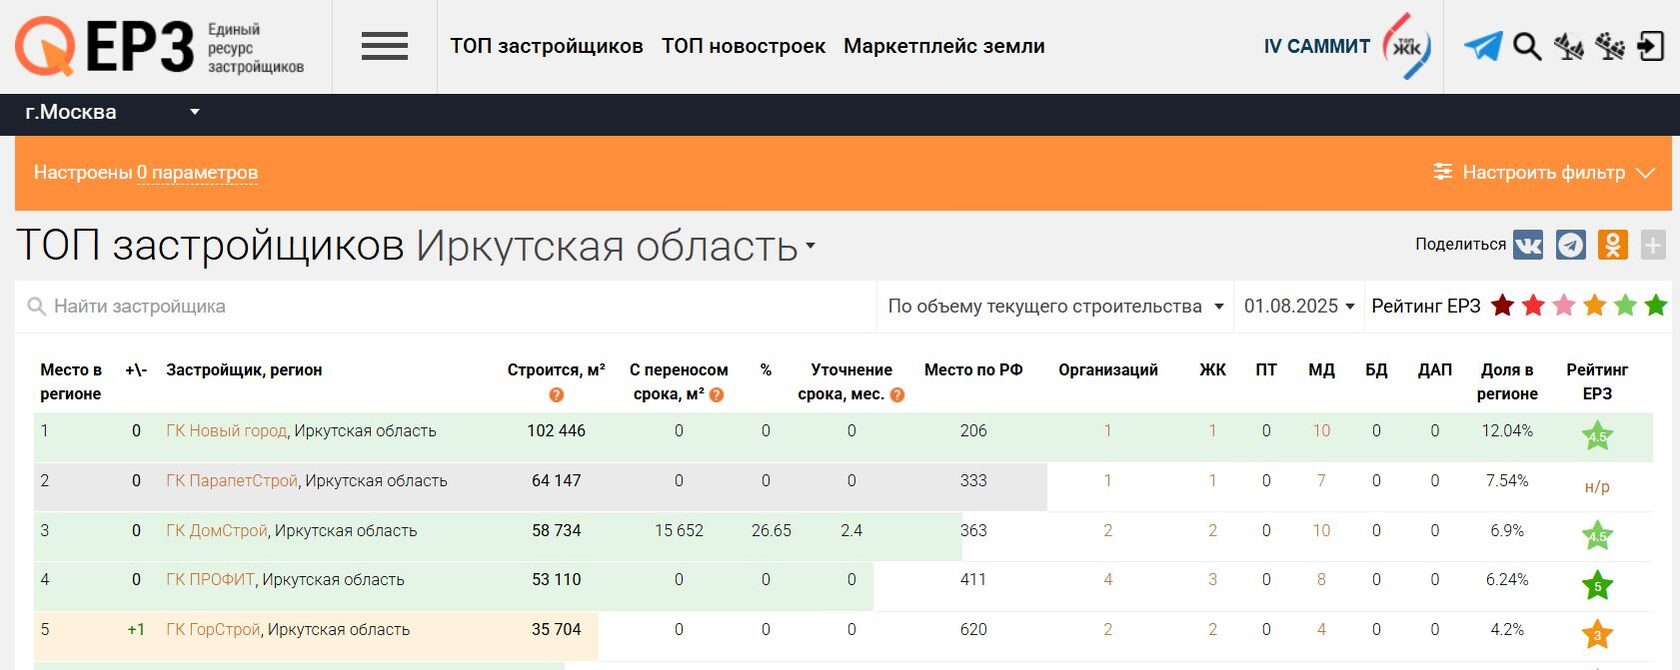
Task: Expand the Настроить фильтр panel
Action: pyautogui.click(x=1544, y=172)
